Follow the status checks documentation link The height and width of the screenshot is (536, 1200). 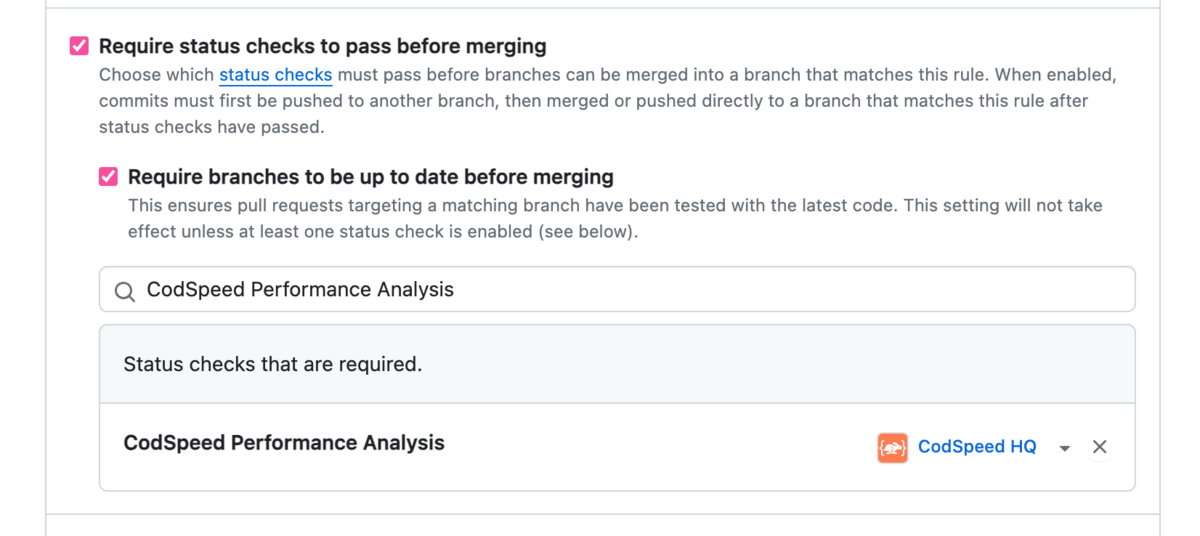click(275, 75)
